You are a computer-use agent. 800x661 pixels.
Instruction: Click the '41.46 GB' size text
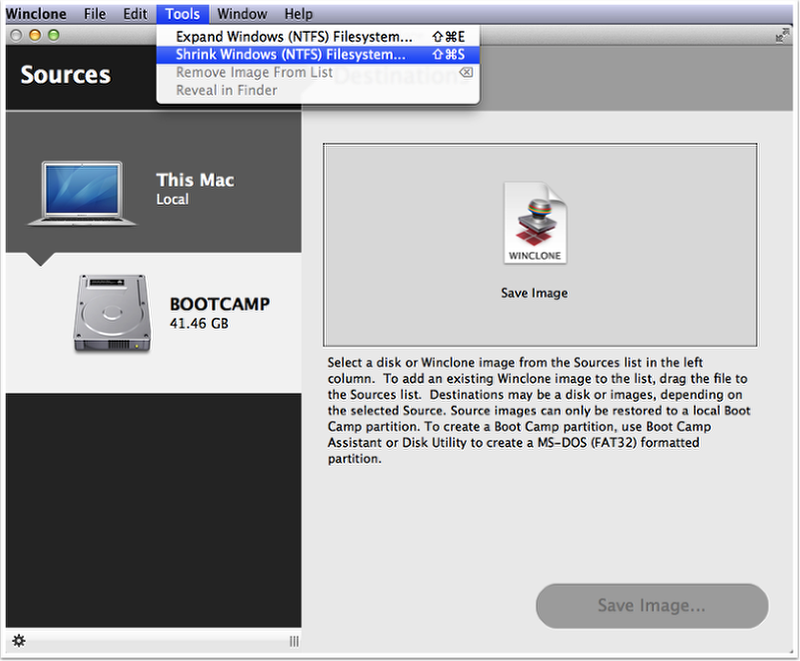point(199,323)
